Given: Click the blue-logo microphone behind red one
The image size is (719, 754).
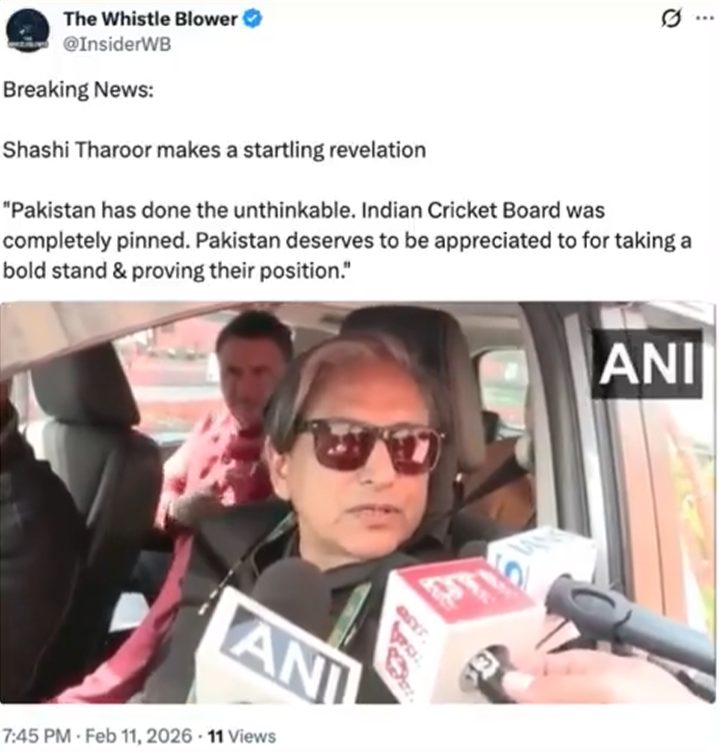Looking at the screenshot, I should click(543, 558).
